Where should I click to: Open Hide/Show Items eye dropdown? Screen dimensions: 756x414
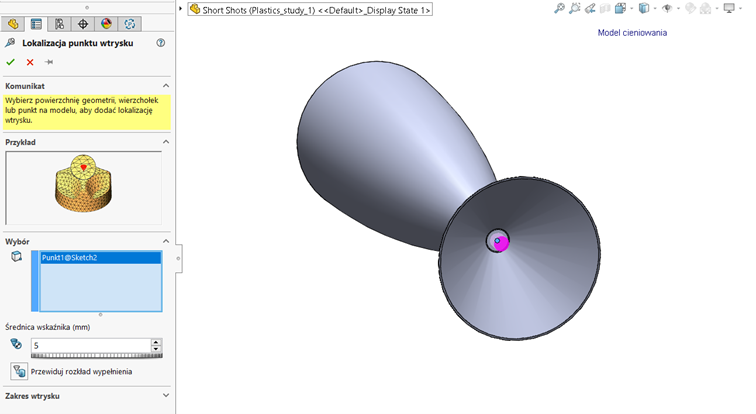[667, 8]
